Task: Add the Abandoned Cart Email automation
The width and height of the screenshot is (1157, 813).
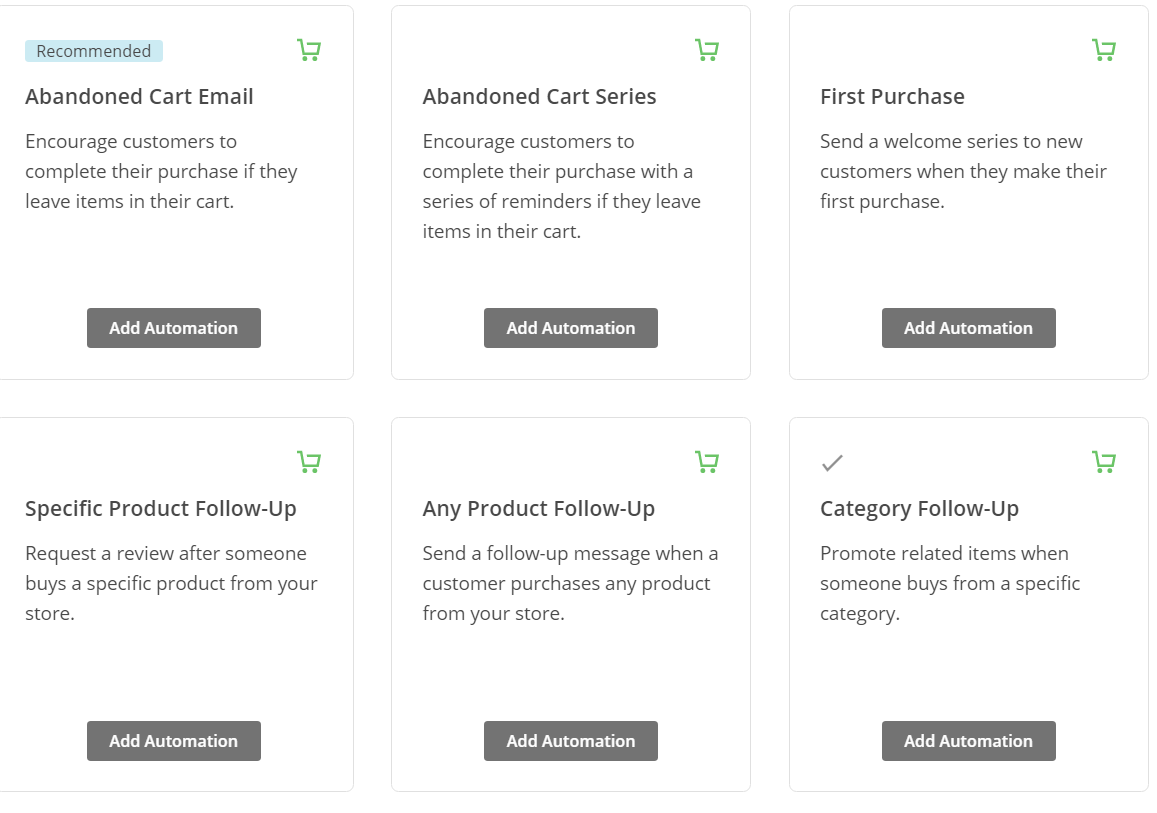Action: point(173,328)
